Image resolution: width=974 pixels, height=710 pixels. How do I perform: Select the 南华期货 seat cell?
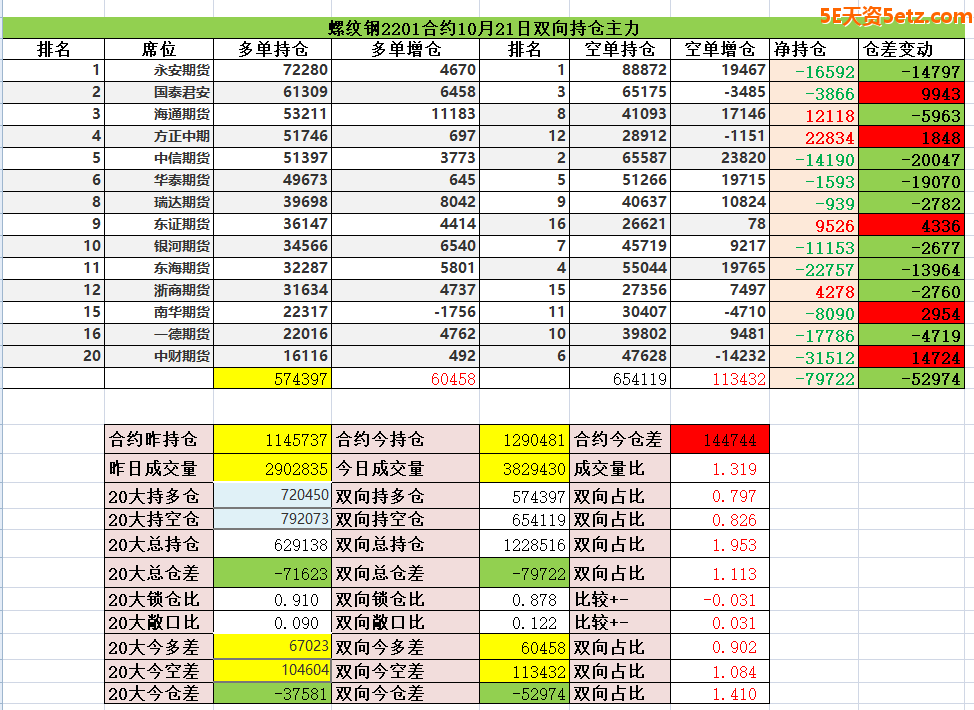[x=159, y=312]
